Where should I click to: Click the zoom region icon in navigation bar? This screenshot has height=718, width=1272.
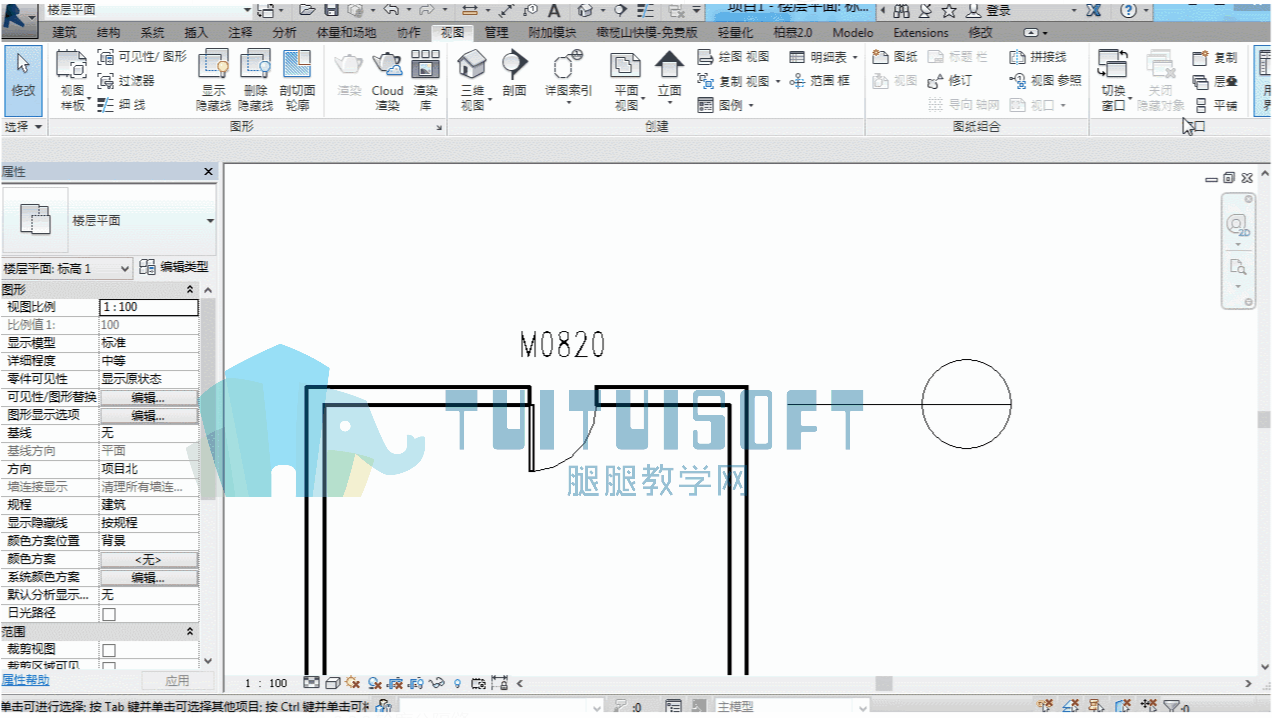click(1238, 267)
